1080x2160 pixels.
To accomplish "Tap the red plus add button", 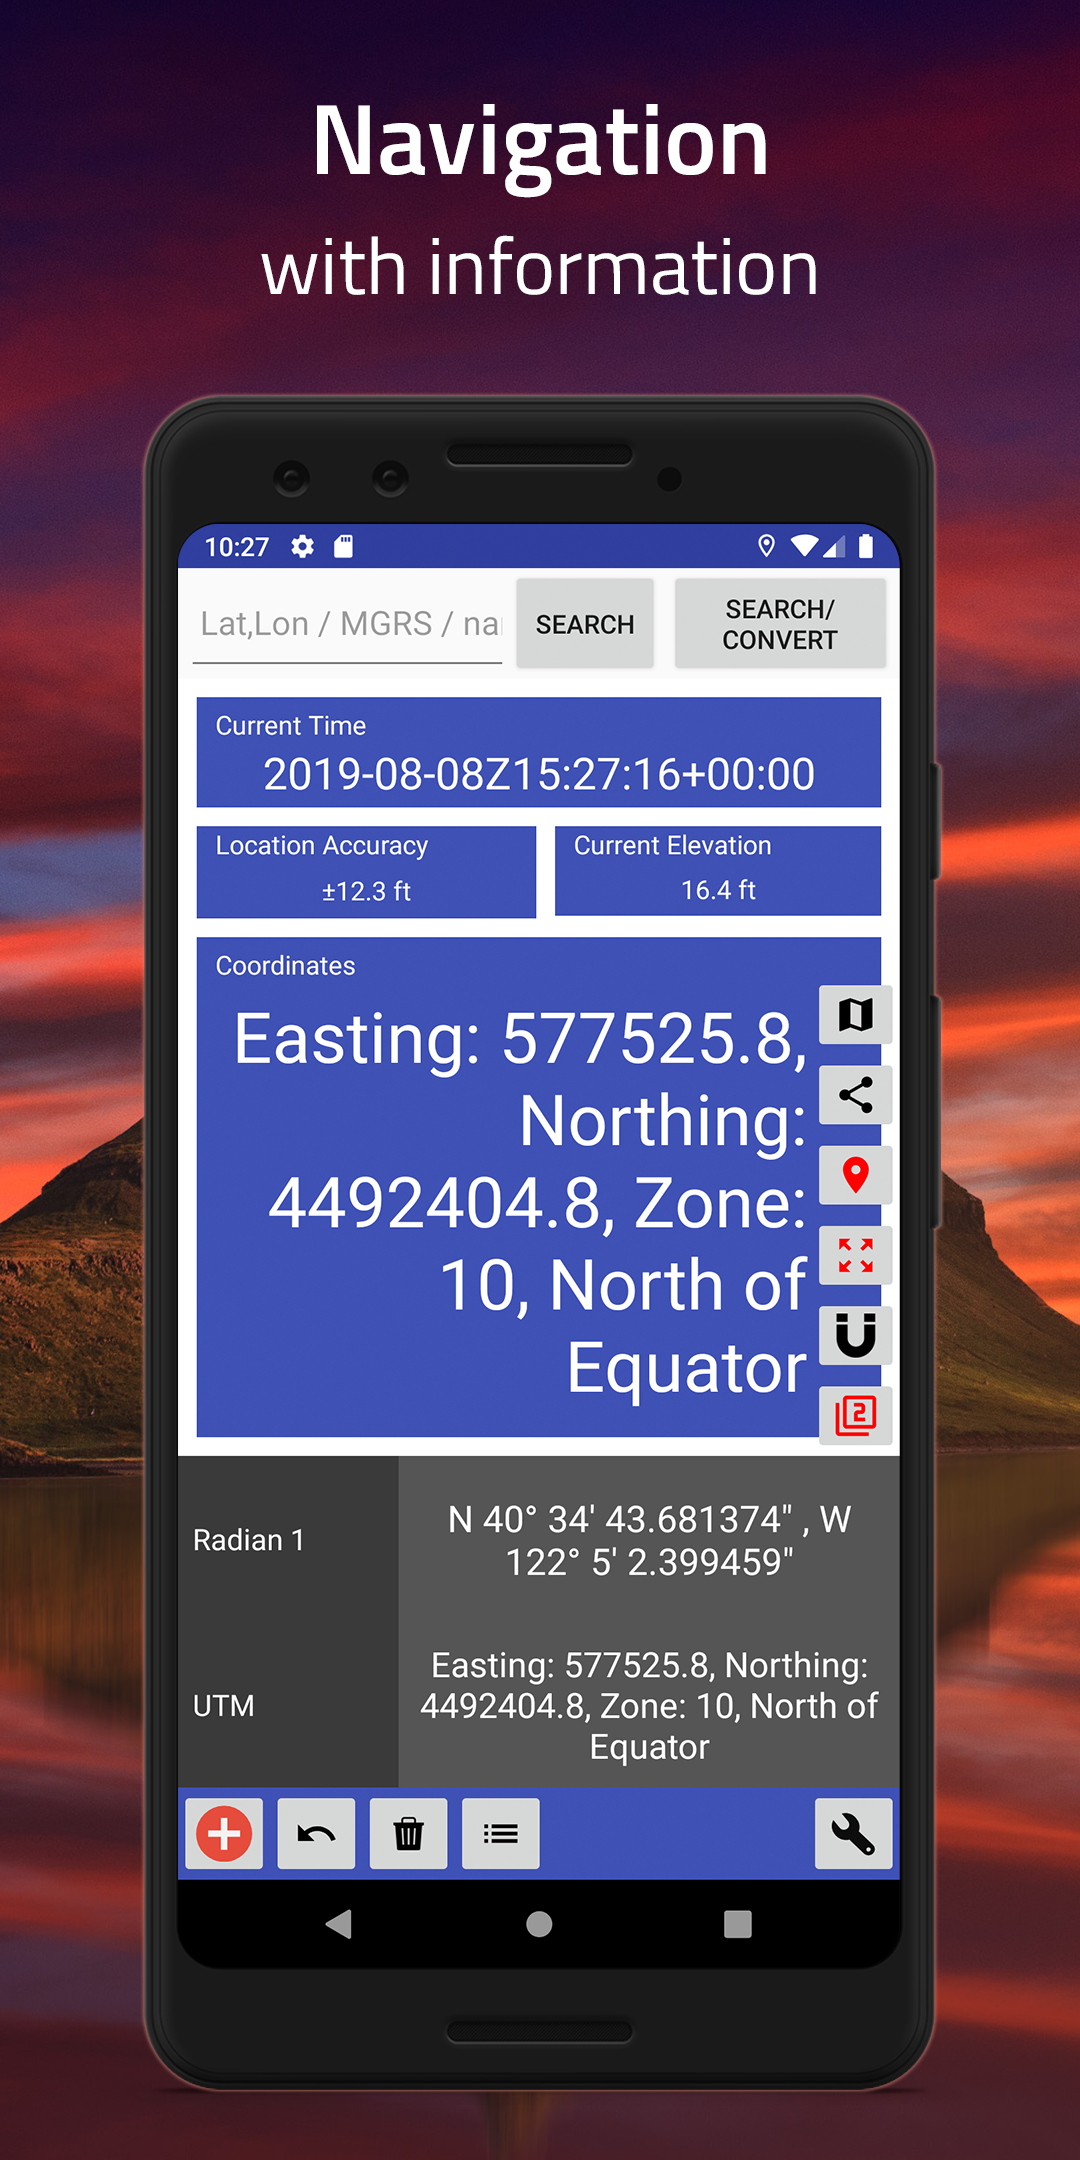I will 224,1834.
